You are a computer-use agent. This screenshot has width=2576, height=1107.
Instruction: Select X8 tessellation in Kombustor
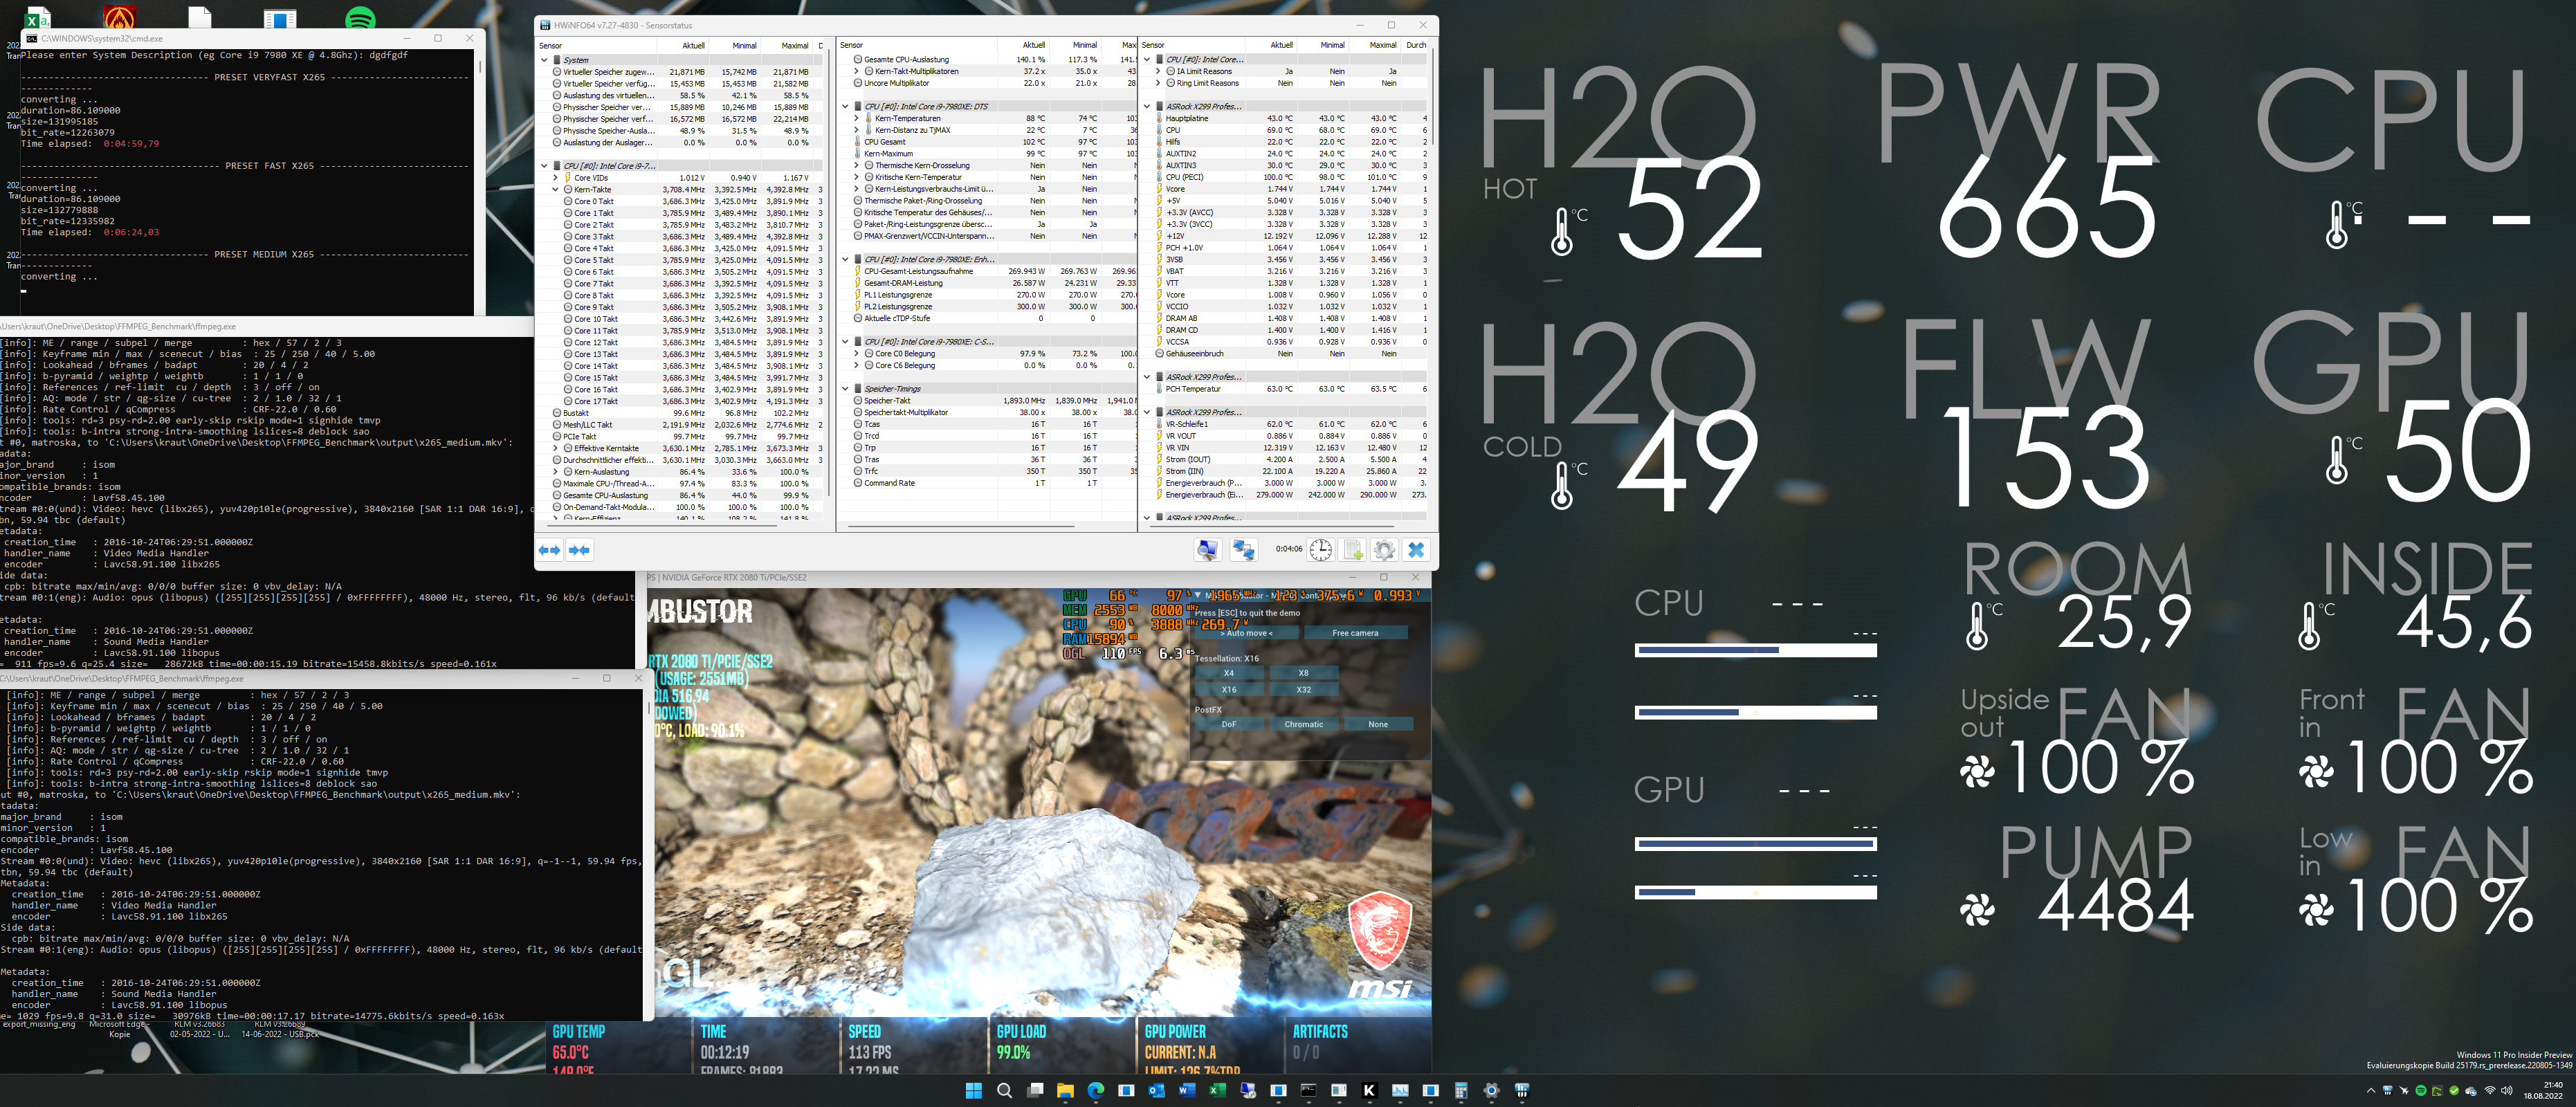(1303, 673)
